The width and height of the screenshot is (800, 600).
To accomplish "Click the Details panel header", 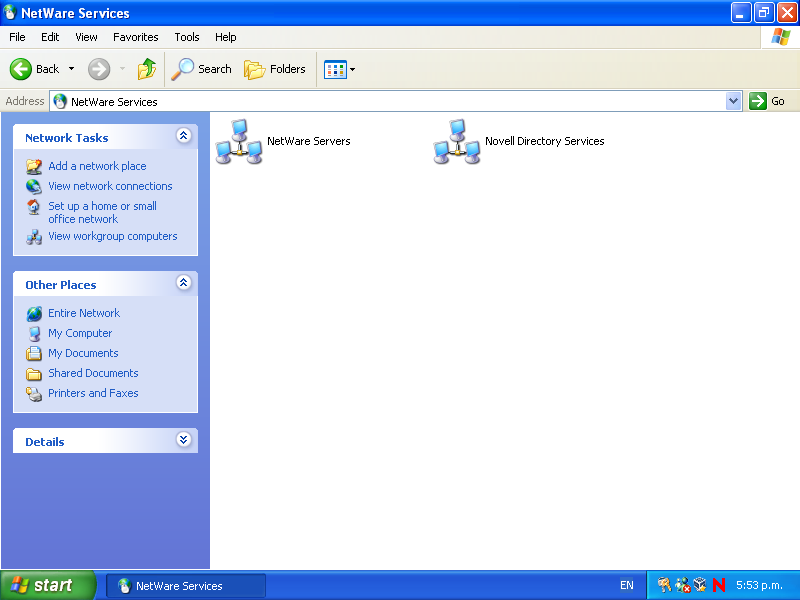I will tap(105, 441).
